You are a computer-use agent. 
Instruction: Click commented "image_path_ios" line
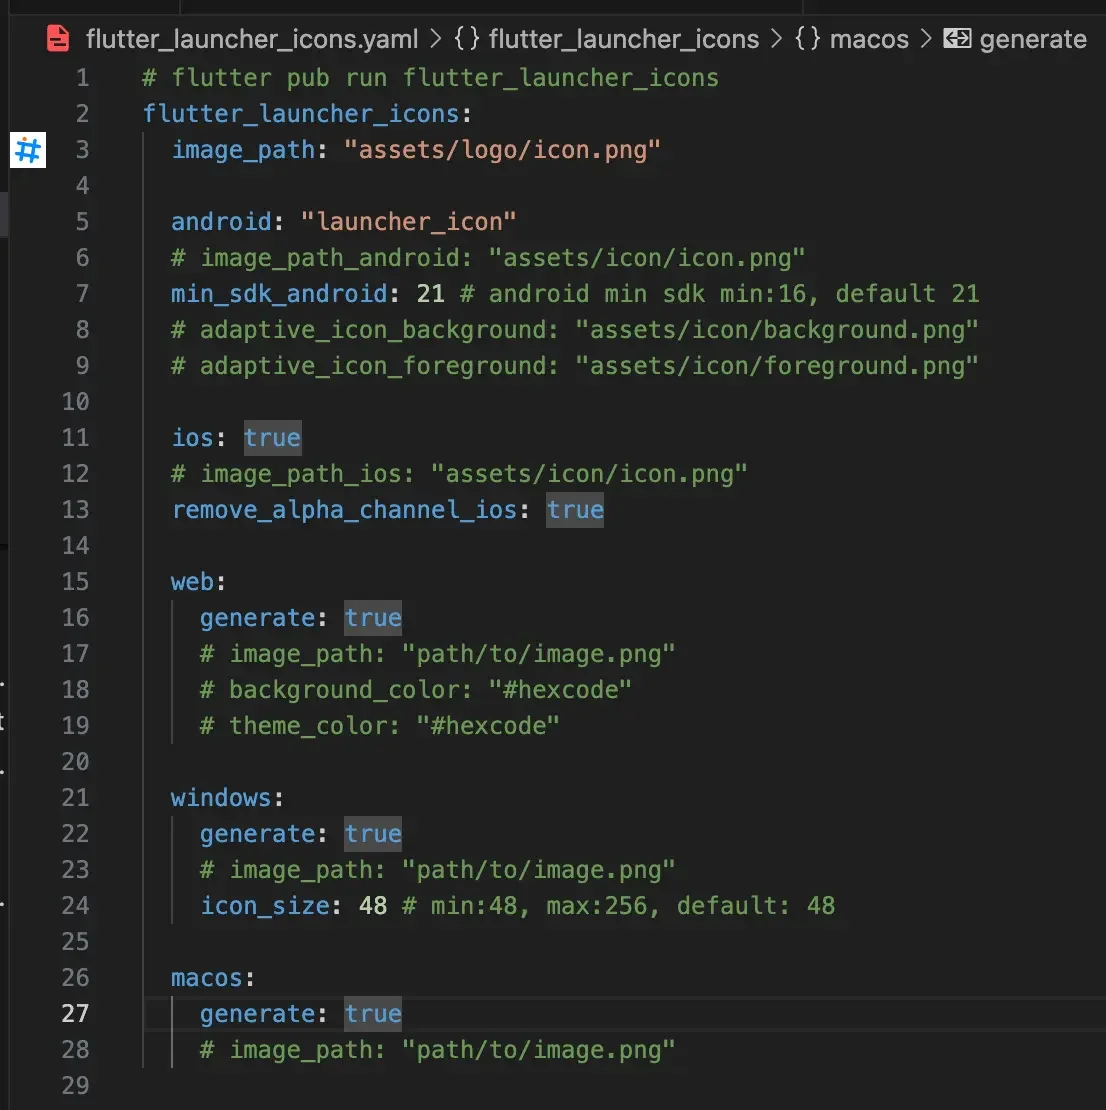pyautogui.click(x=460, y=474)
